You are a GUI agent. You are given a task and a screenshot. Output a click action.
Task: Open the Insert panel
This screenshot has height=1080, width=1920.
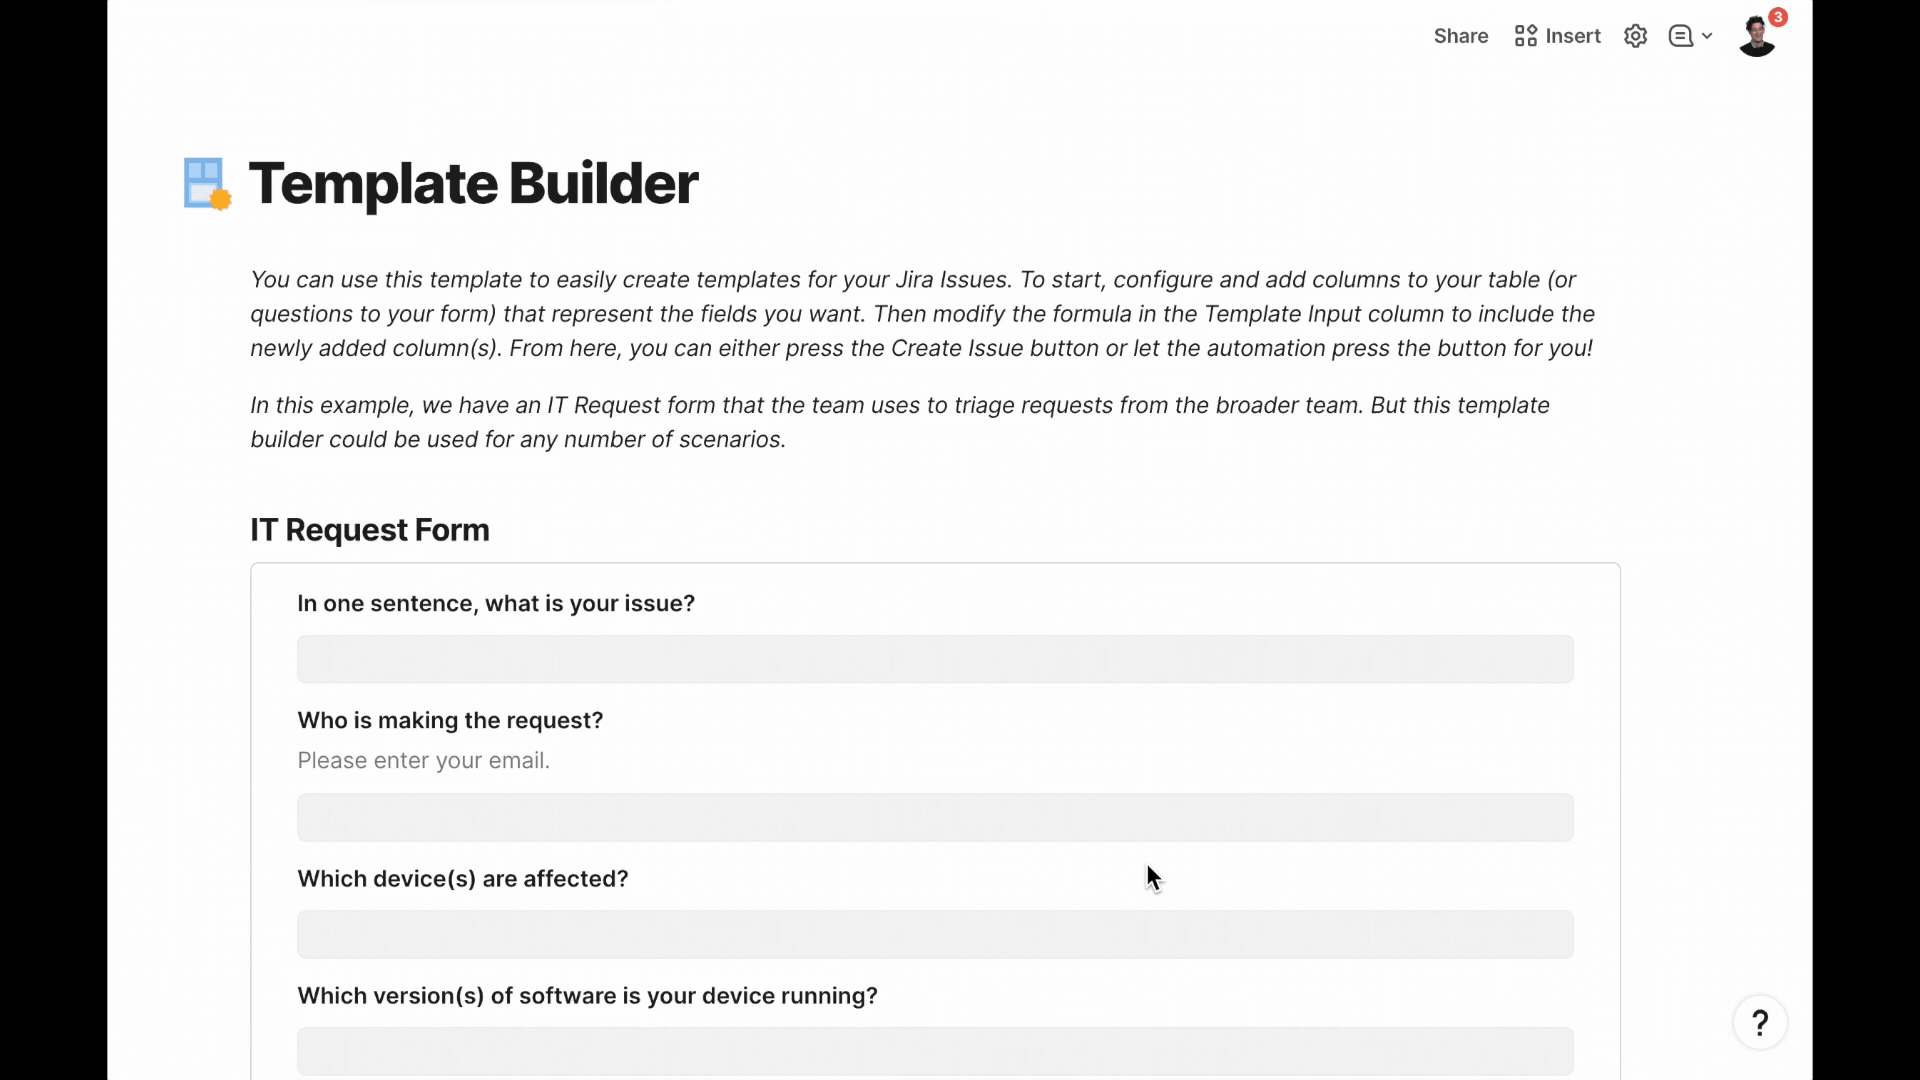(x=1557, y=36)
